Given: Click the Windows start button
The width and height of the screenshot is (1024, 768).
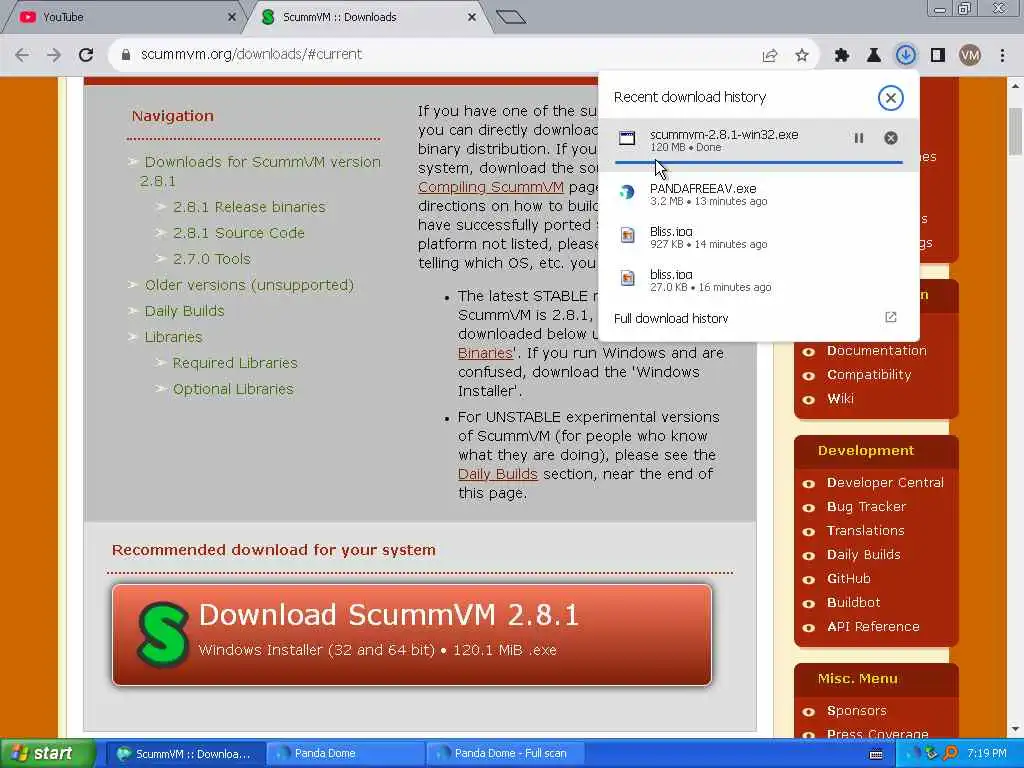Looking at the screenshot, I should click(x=48, y=754).
